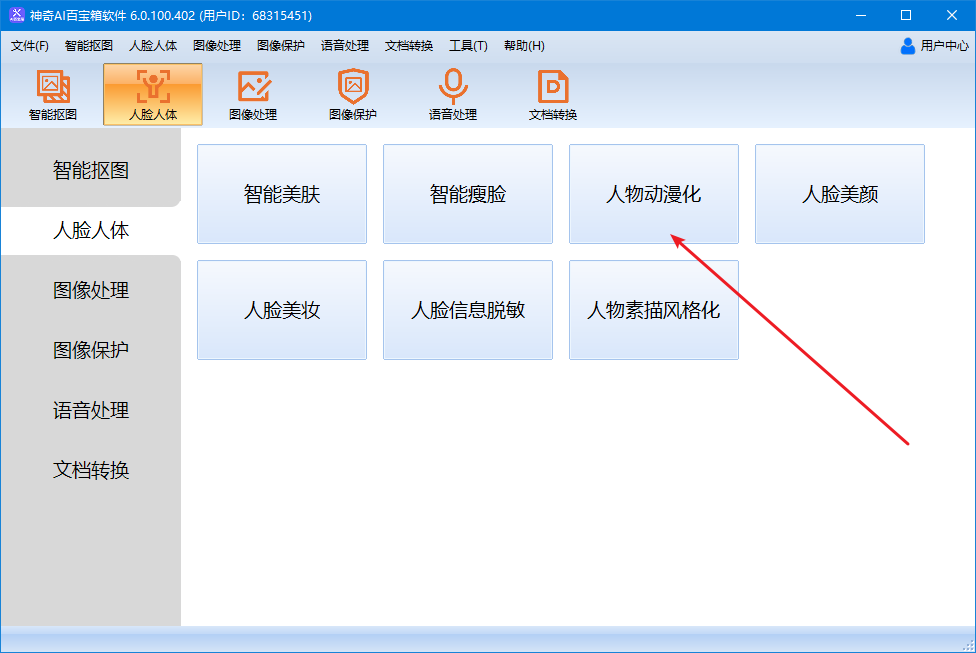Open the 文件(F) menu
Image resolution: width=976 pixels, height=653 pixels.
click(x=30, y=45)
